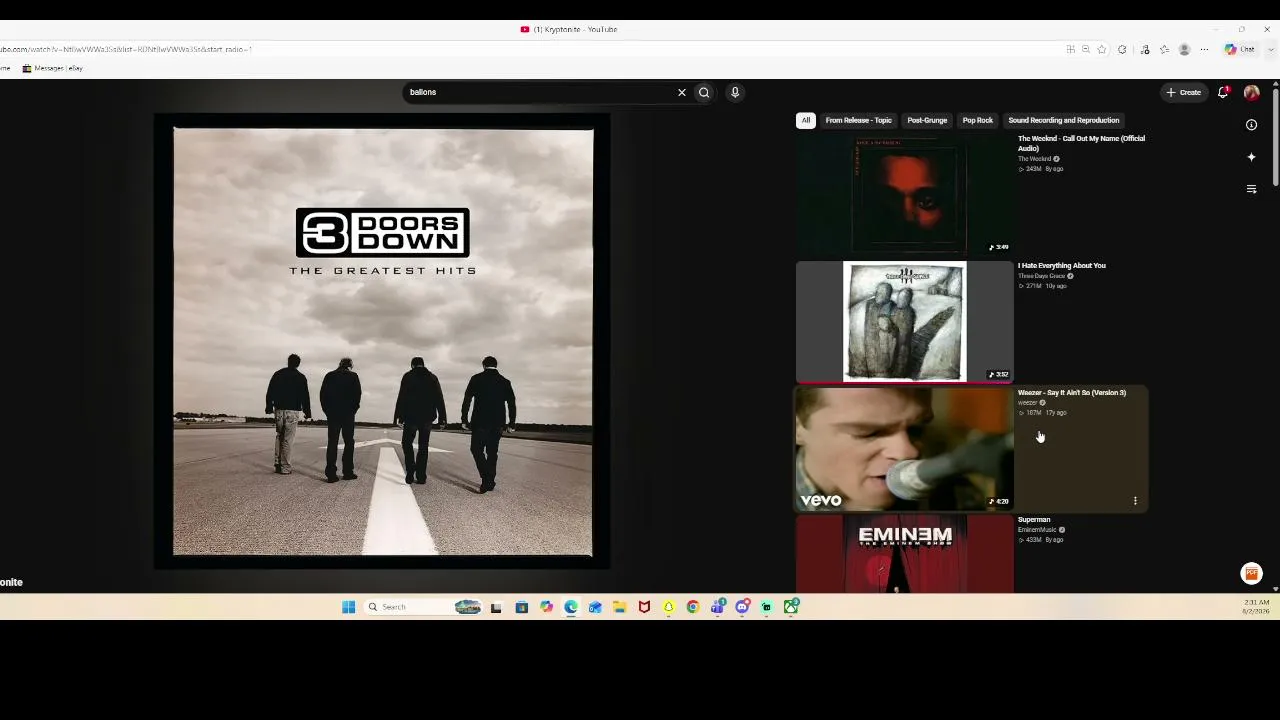Open Edge settings and more menu
Viewport: 1280px width, 720px height.
pos(1204,49)
